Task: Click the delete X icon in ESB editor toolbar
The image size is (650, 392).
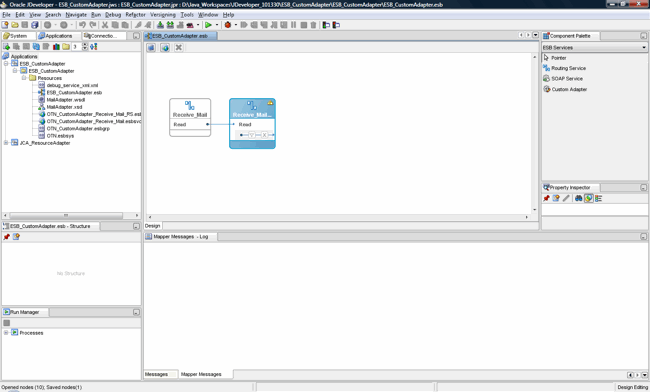Action: tap(179, 47)
